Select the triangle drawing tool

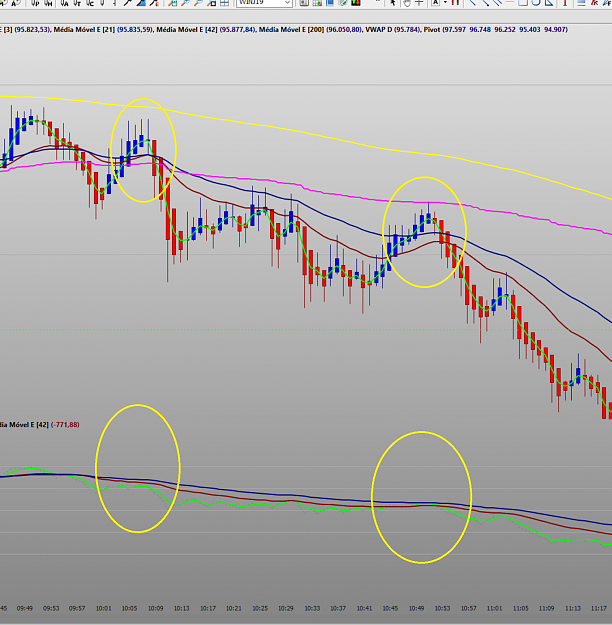coord(549,2)
